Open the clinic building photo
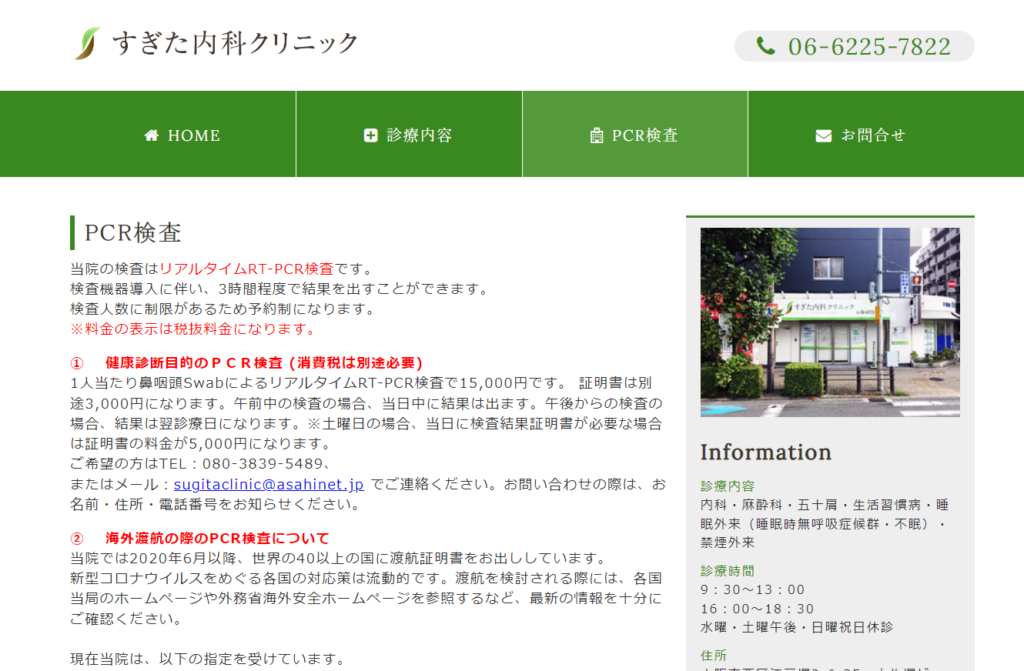Image resolution: width=1024 pixels, height=671 pixels. [829, 322]
